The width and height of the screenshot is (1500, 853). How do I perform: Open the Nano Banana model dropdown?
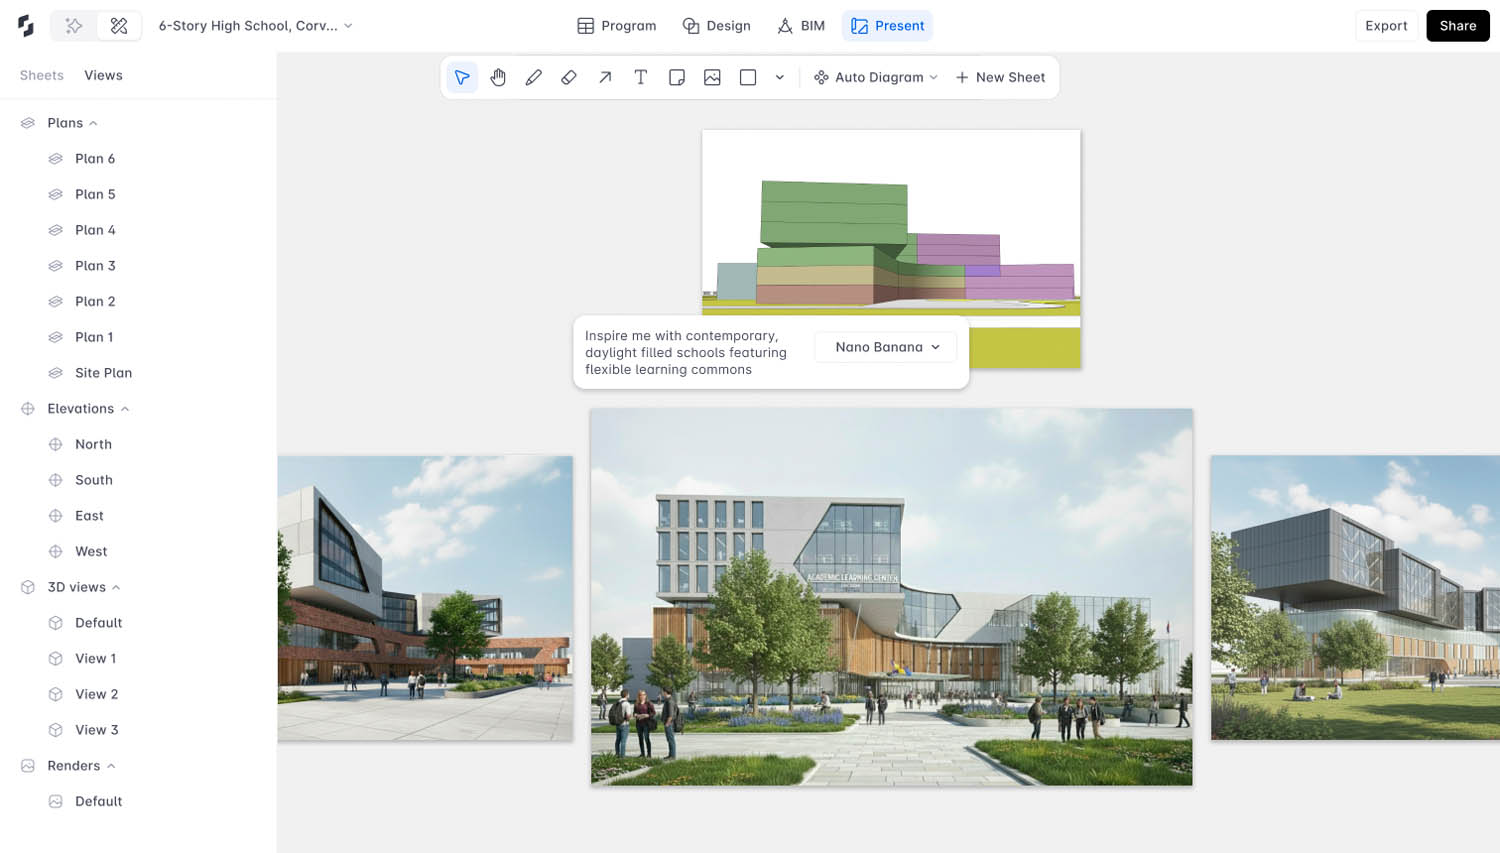[x=886, y=347]
